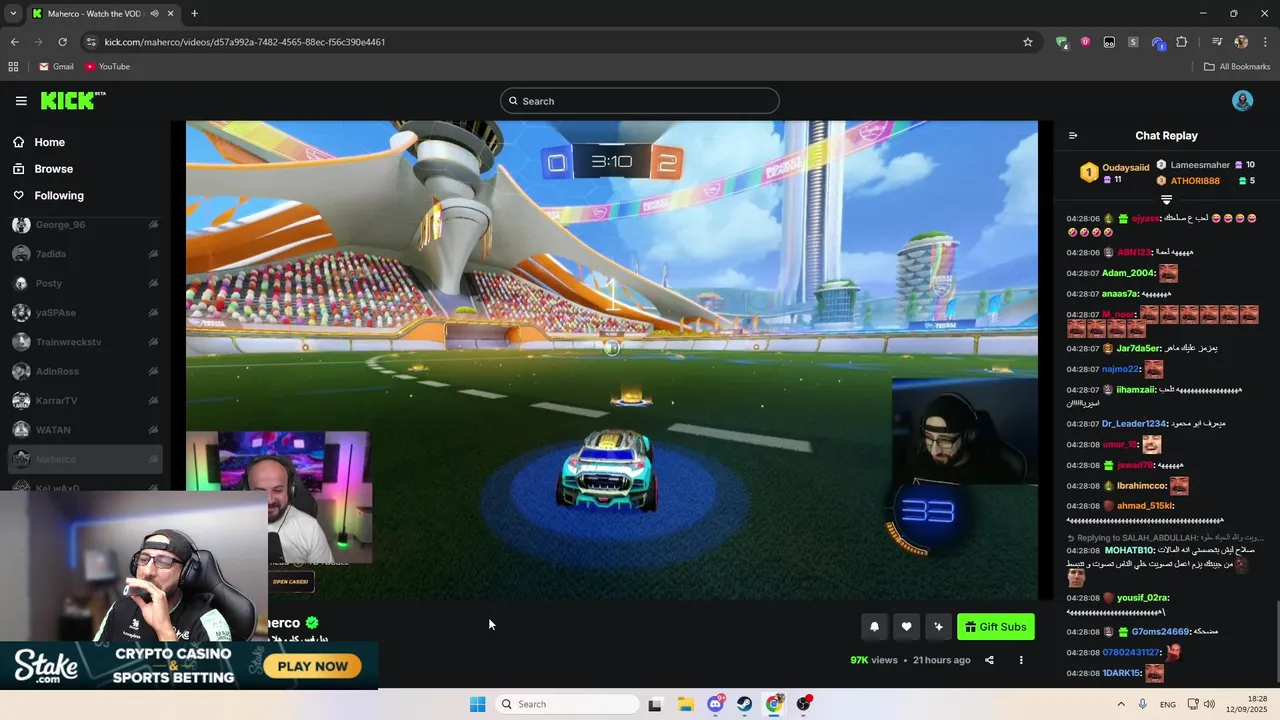Viewport: 1280px width, 720px height.
Task: Click the PLAY NOW Stake ad button
Action: pos(313,666)
